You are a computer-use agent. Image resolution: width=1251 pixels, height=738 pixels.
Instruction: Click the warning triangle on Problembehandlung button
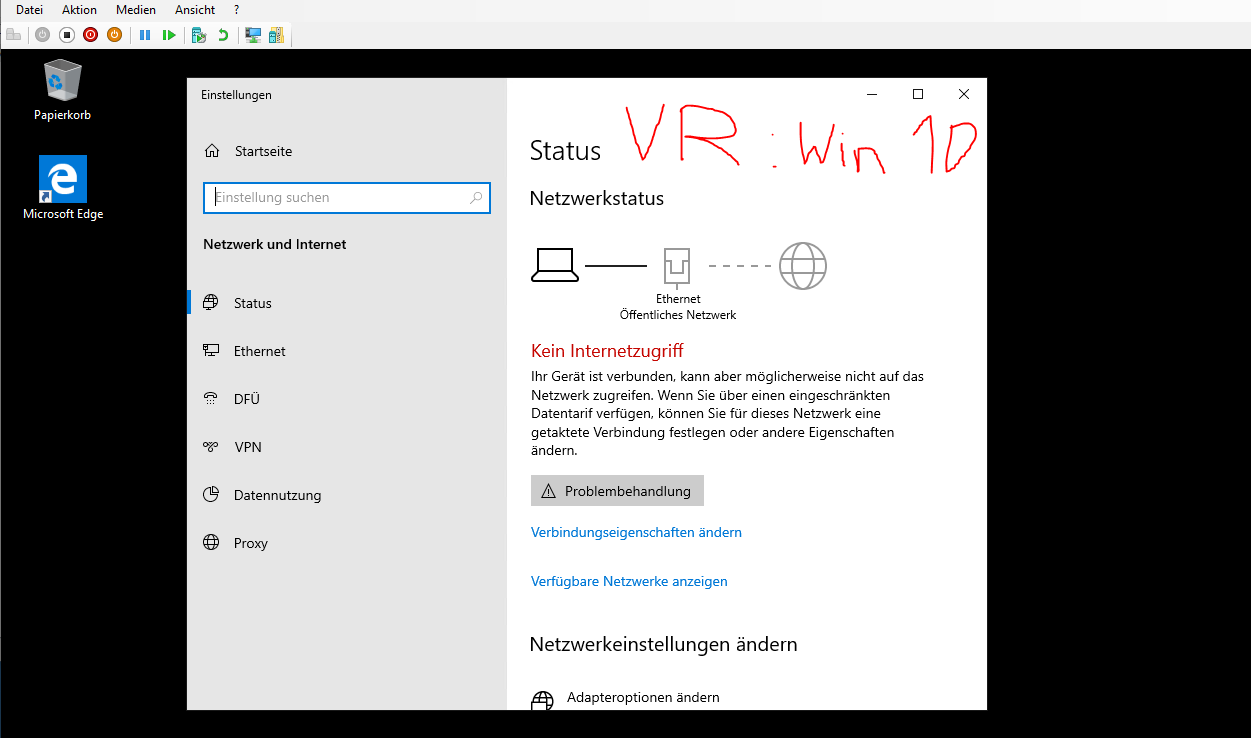(x=548, y=491)
